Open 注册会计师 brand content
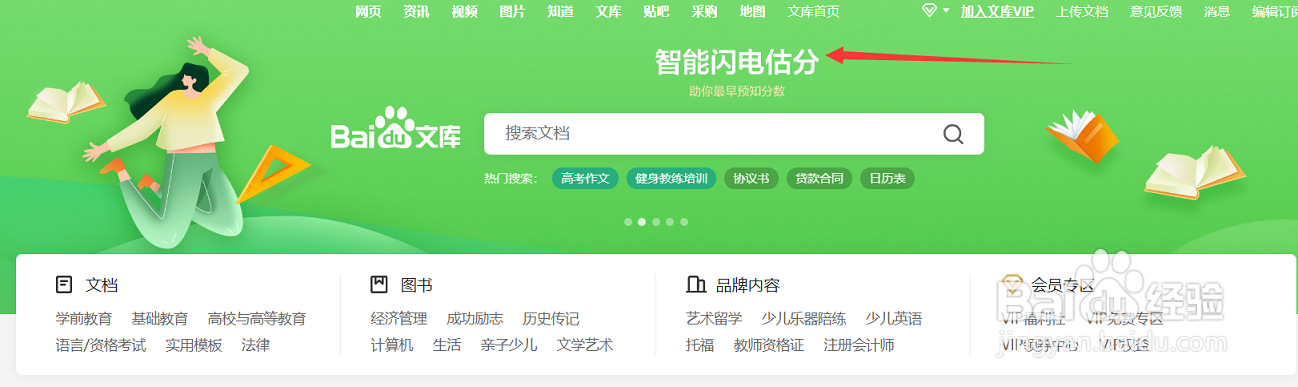The width and height of the screenshot is (1298, 387). [859, 345]
